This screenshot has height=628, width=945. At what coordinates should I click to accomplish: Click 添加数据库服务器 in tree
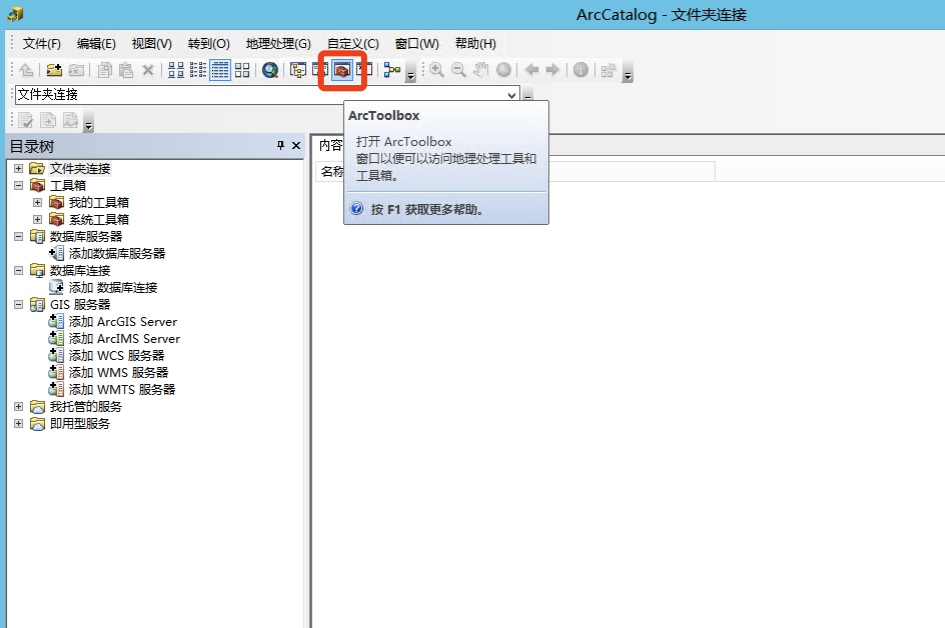point(117,253)
